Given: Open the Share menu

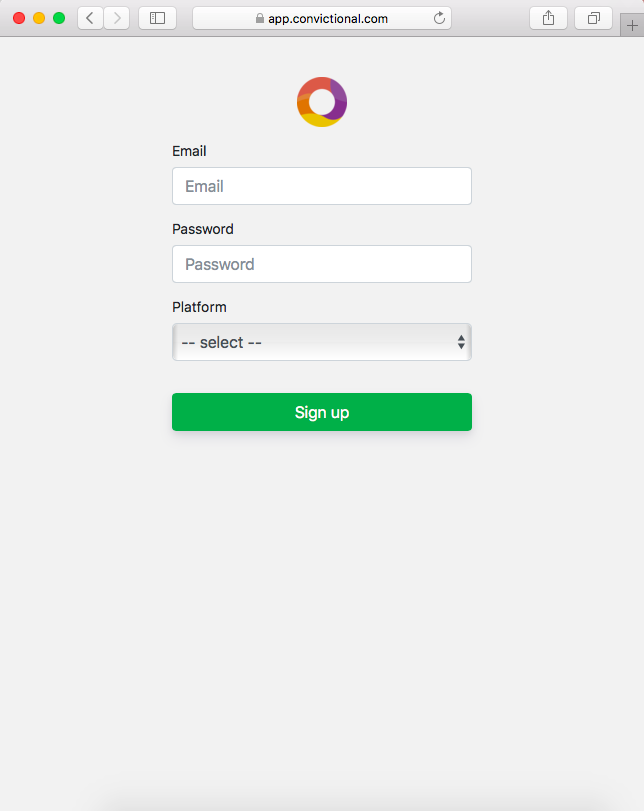Looking at the screenshot, I should click(548, 18).
